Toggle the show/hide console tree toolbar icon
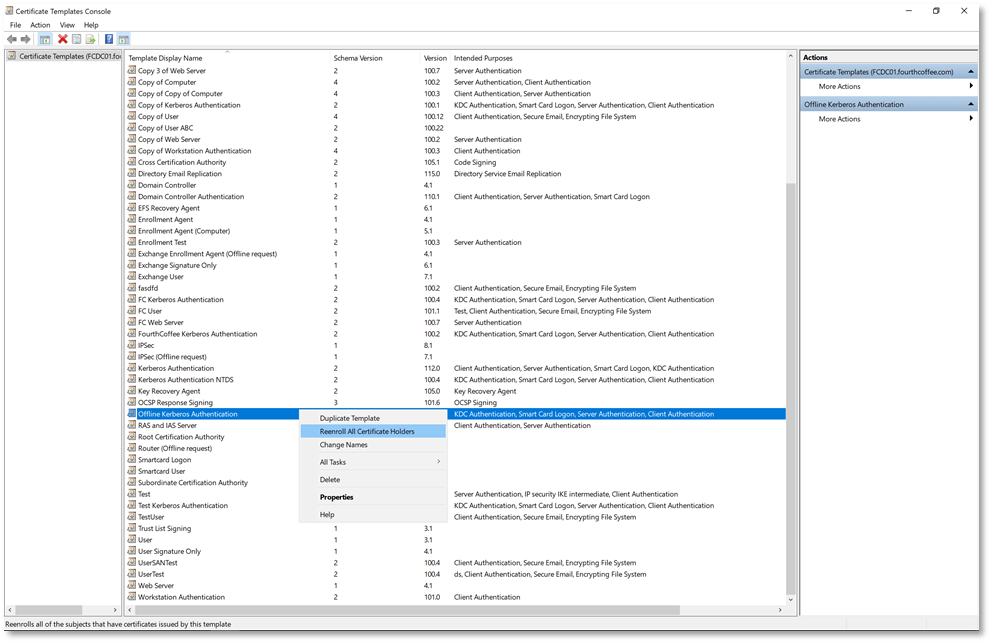The image size is (991, 643). click(x=45, y=39)
